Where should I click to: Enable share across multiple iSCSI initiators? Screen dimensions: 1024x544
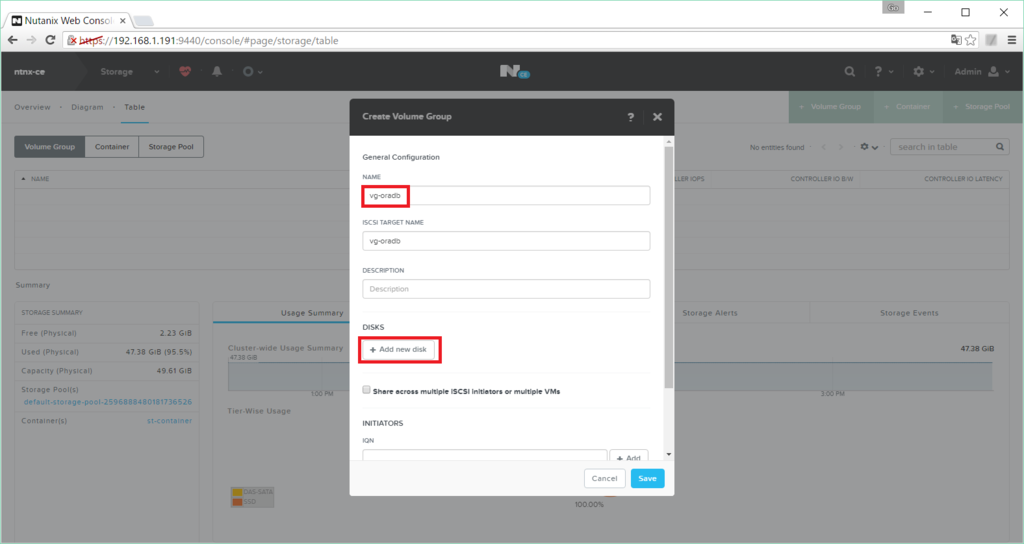pos(366,390)
